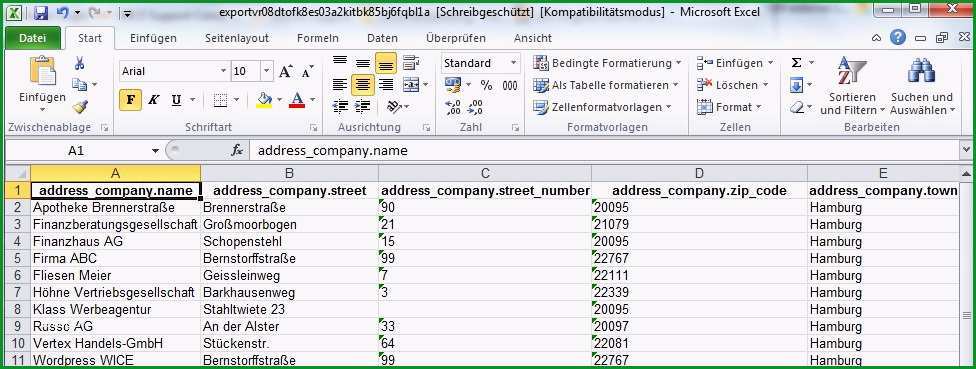Switch to the Formeln tab
This screenshot has width=976, height=369.
coord(317,38)
